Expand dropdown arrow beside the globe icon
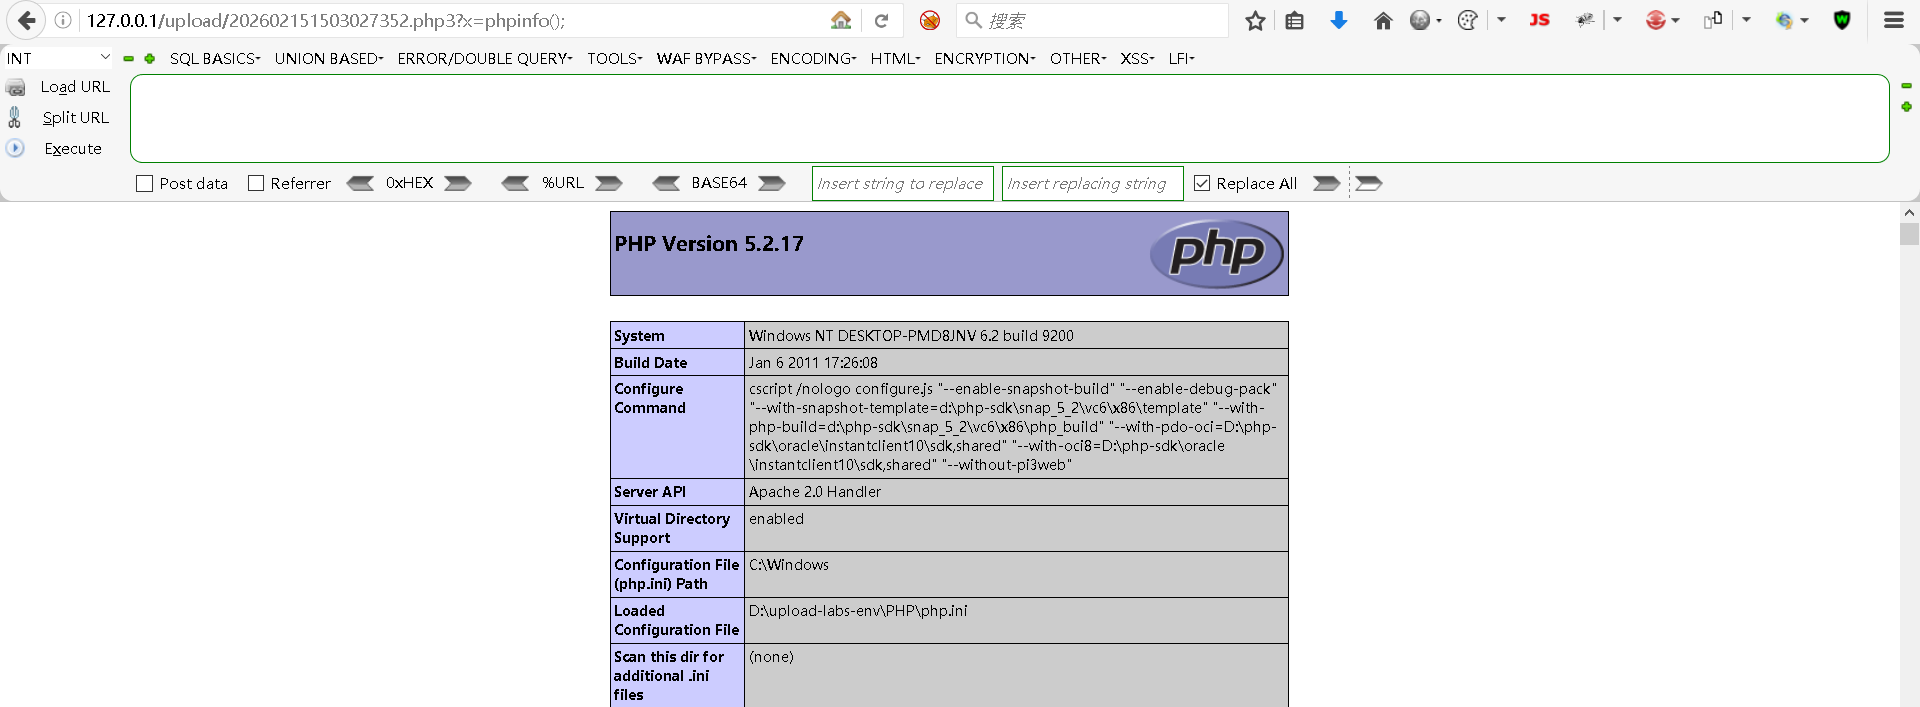1920x707 pixels. [x=1439, y=20]
